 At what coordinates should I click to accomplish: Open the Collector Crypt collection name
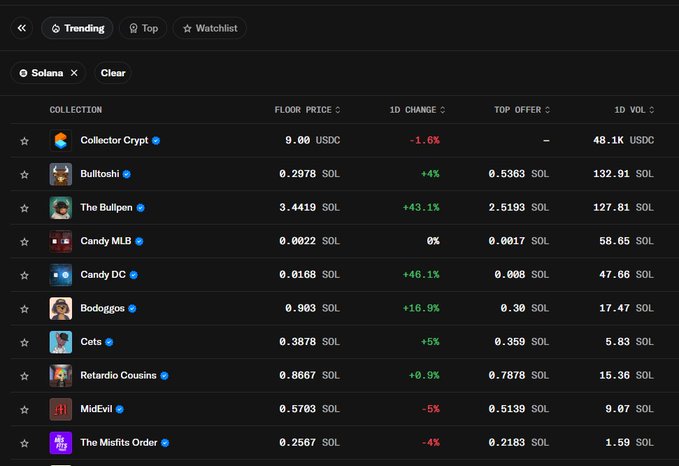[x=114, y=140]
